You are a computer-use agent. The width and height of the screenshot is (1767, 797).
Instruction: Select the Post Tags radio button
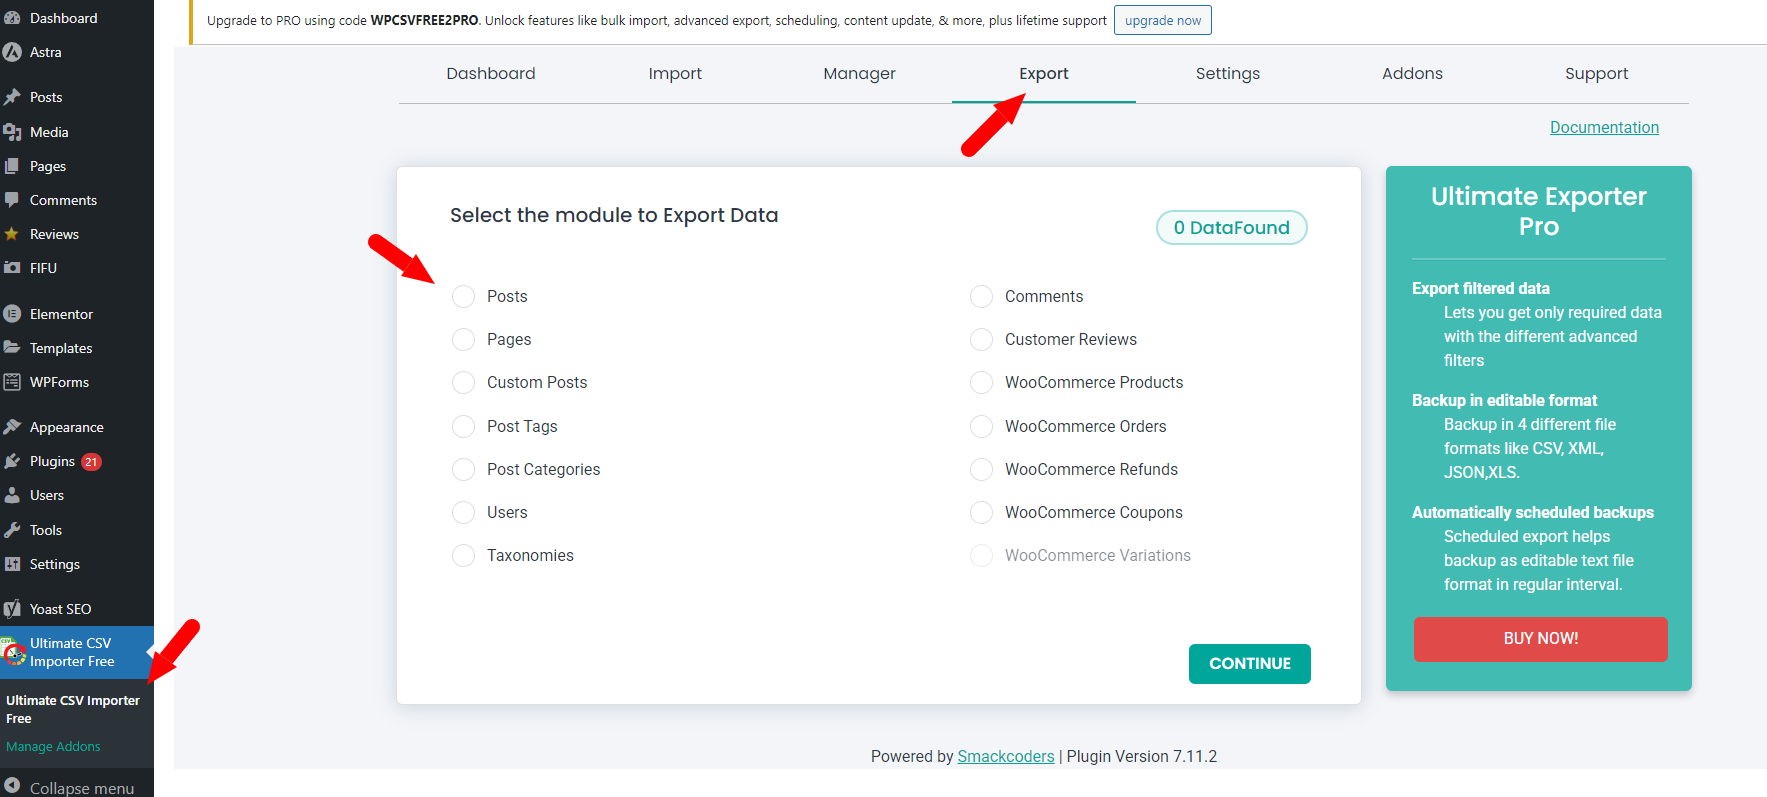coord(463,426)
